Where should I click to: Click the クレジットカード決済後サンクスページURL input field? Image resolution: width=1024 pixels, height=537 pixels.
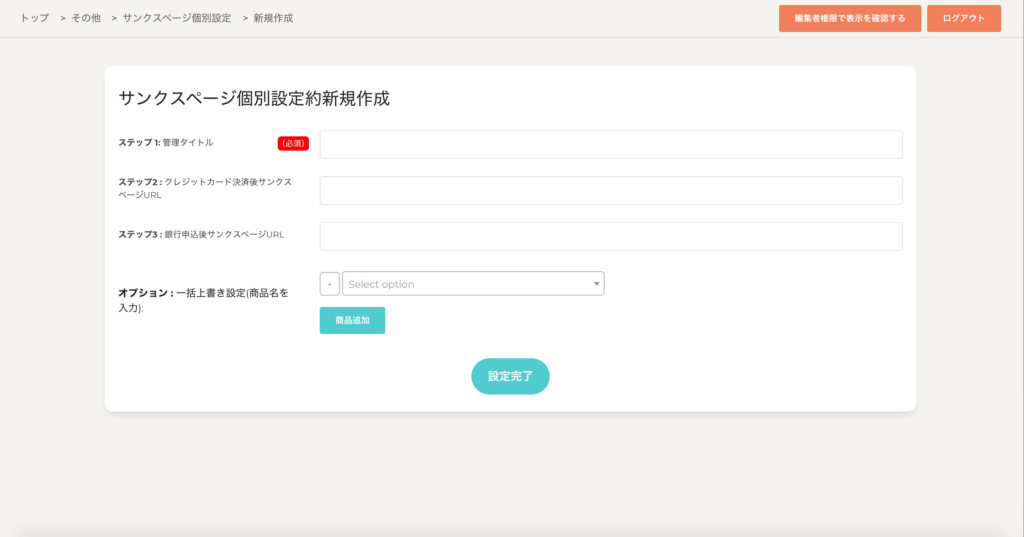[x=610, y=190]
